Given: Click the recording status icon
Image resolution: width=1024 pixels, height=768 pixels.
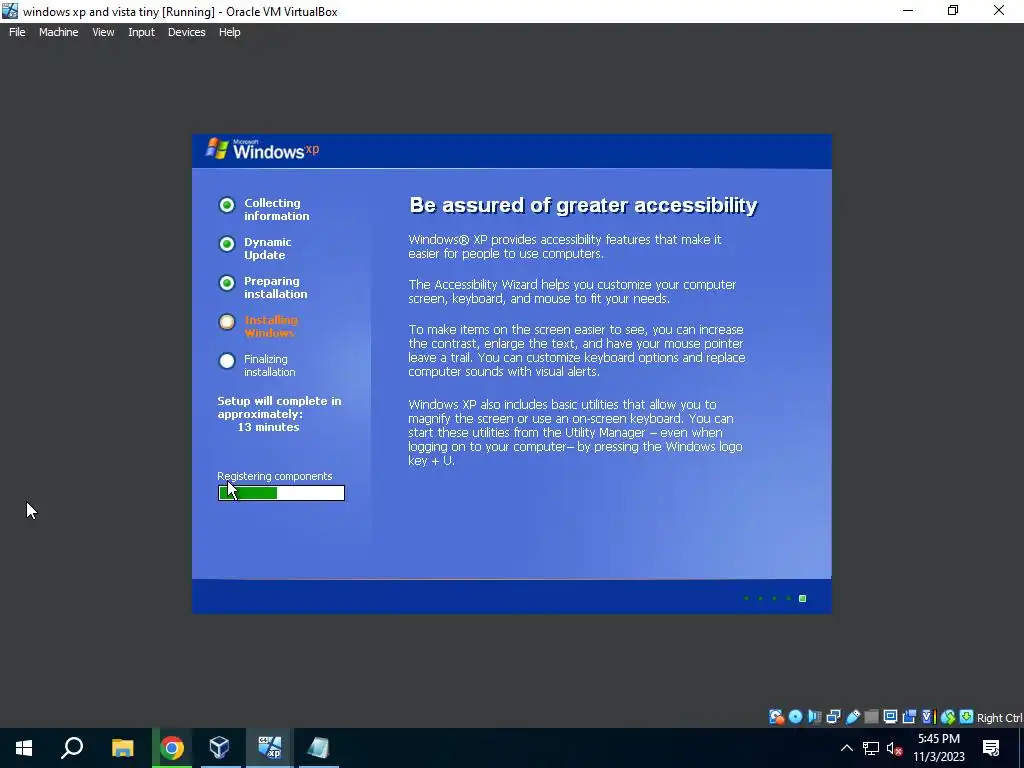Looking at the screenshot, I should 908,717.
